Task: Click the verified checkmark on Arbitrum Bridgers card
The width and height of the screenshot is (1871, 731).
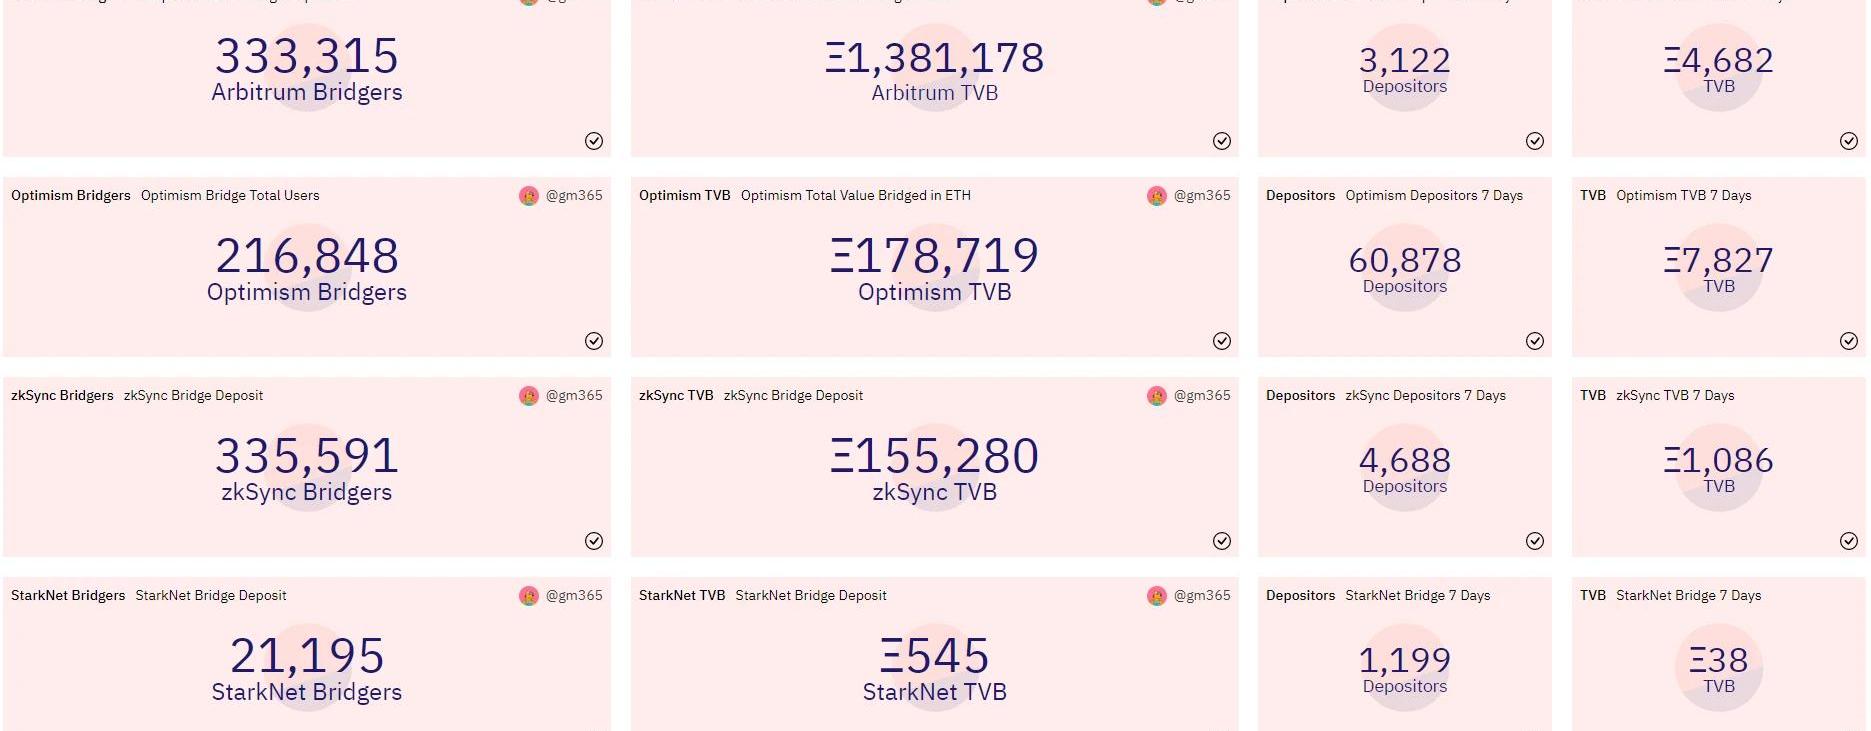Action: pos(594,141)
